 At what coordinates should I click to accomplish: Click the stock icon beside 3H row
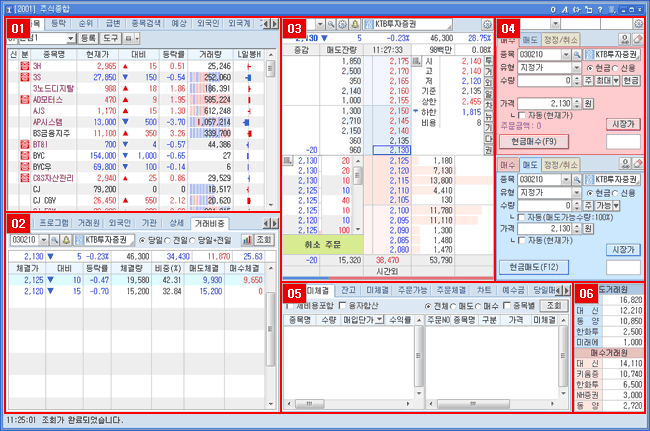[x=25, y=63]
